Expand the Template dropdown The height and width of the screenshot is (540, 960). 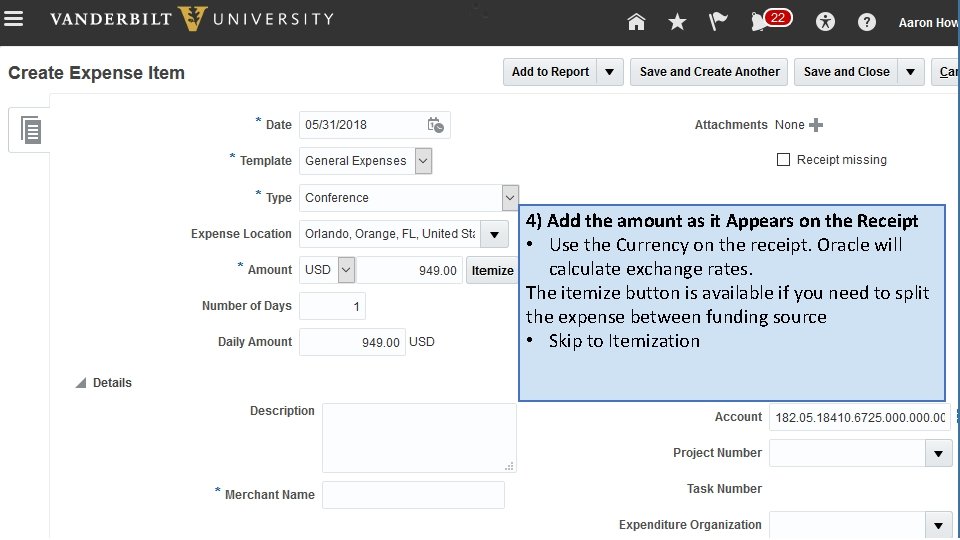pyautogui.click(x=423, y=161)
